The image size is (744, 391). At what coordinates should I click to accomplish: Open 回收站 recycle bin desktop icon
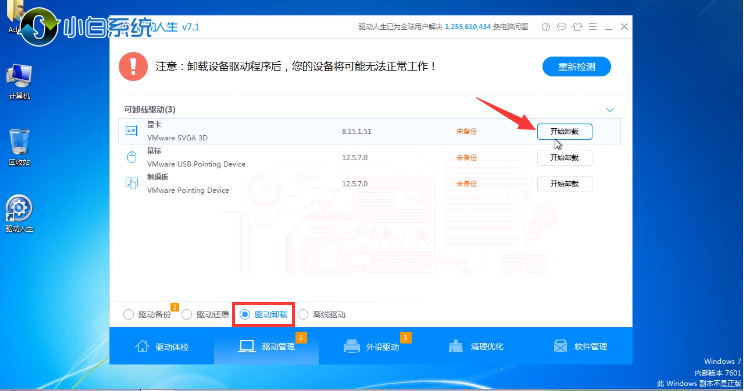tap(19, 147)
